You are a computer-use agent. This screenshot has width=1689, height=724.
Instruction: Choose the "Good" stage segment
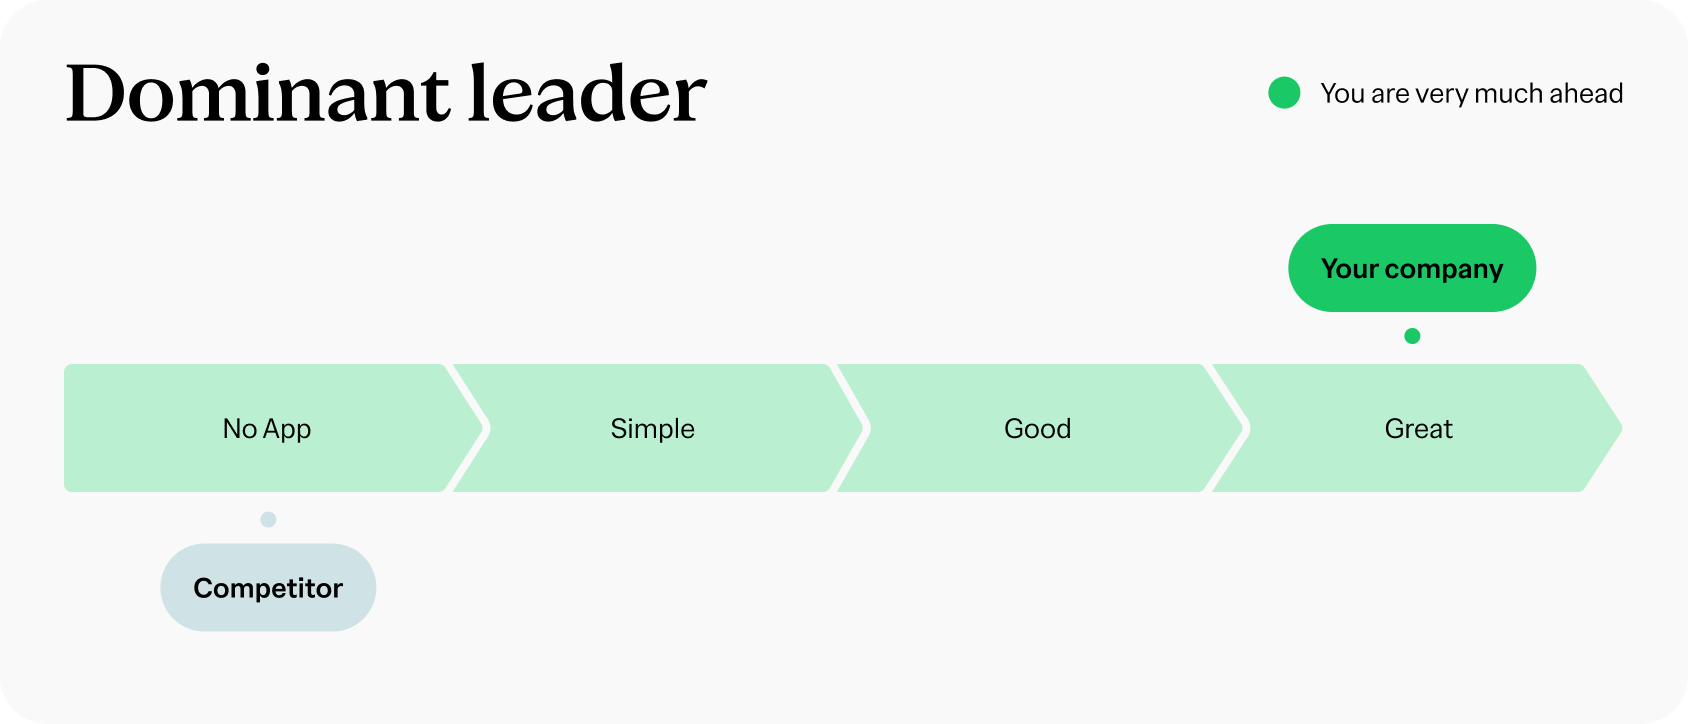pyautogui.click(x=1037, y=428)
